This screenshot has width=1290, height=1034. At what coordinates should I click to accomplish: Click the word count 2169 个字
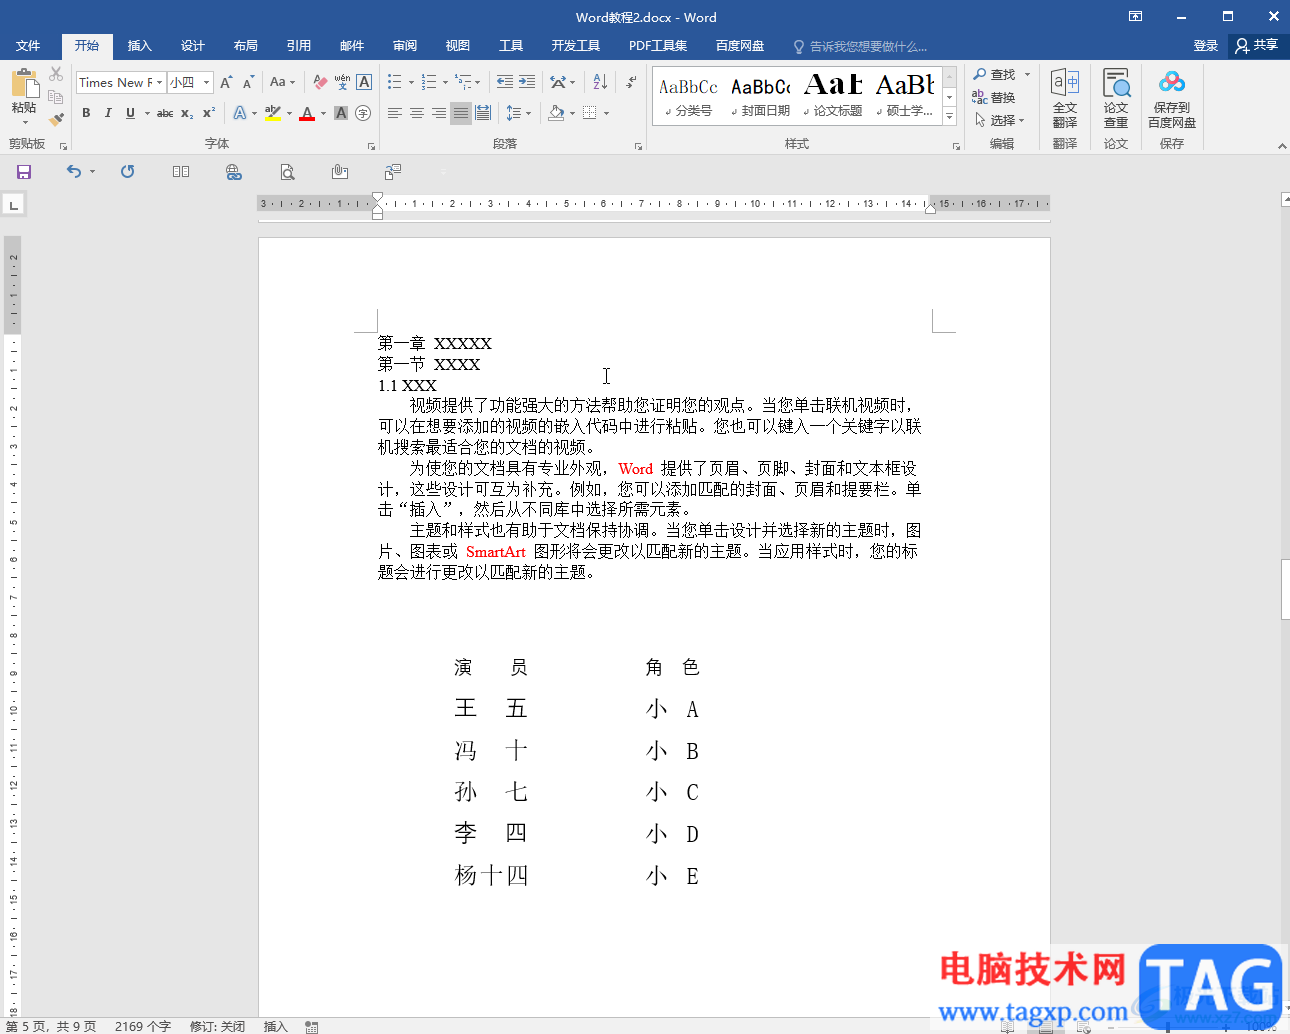(143, 1026)
